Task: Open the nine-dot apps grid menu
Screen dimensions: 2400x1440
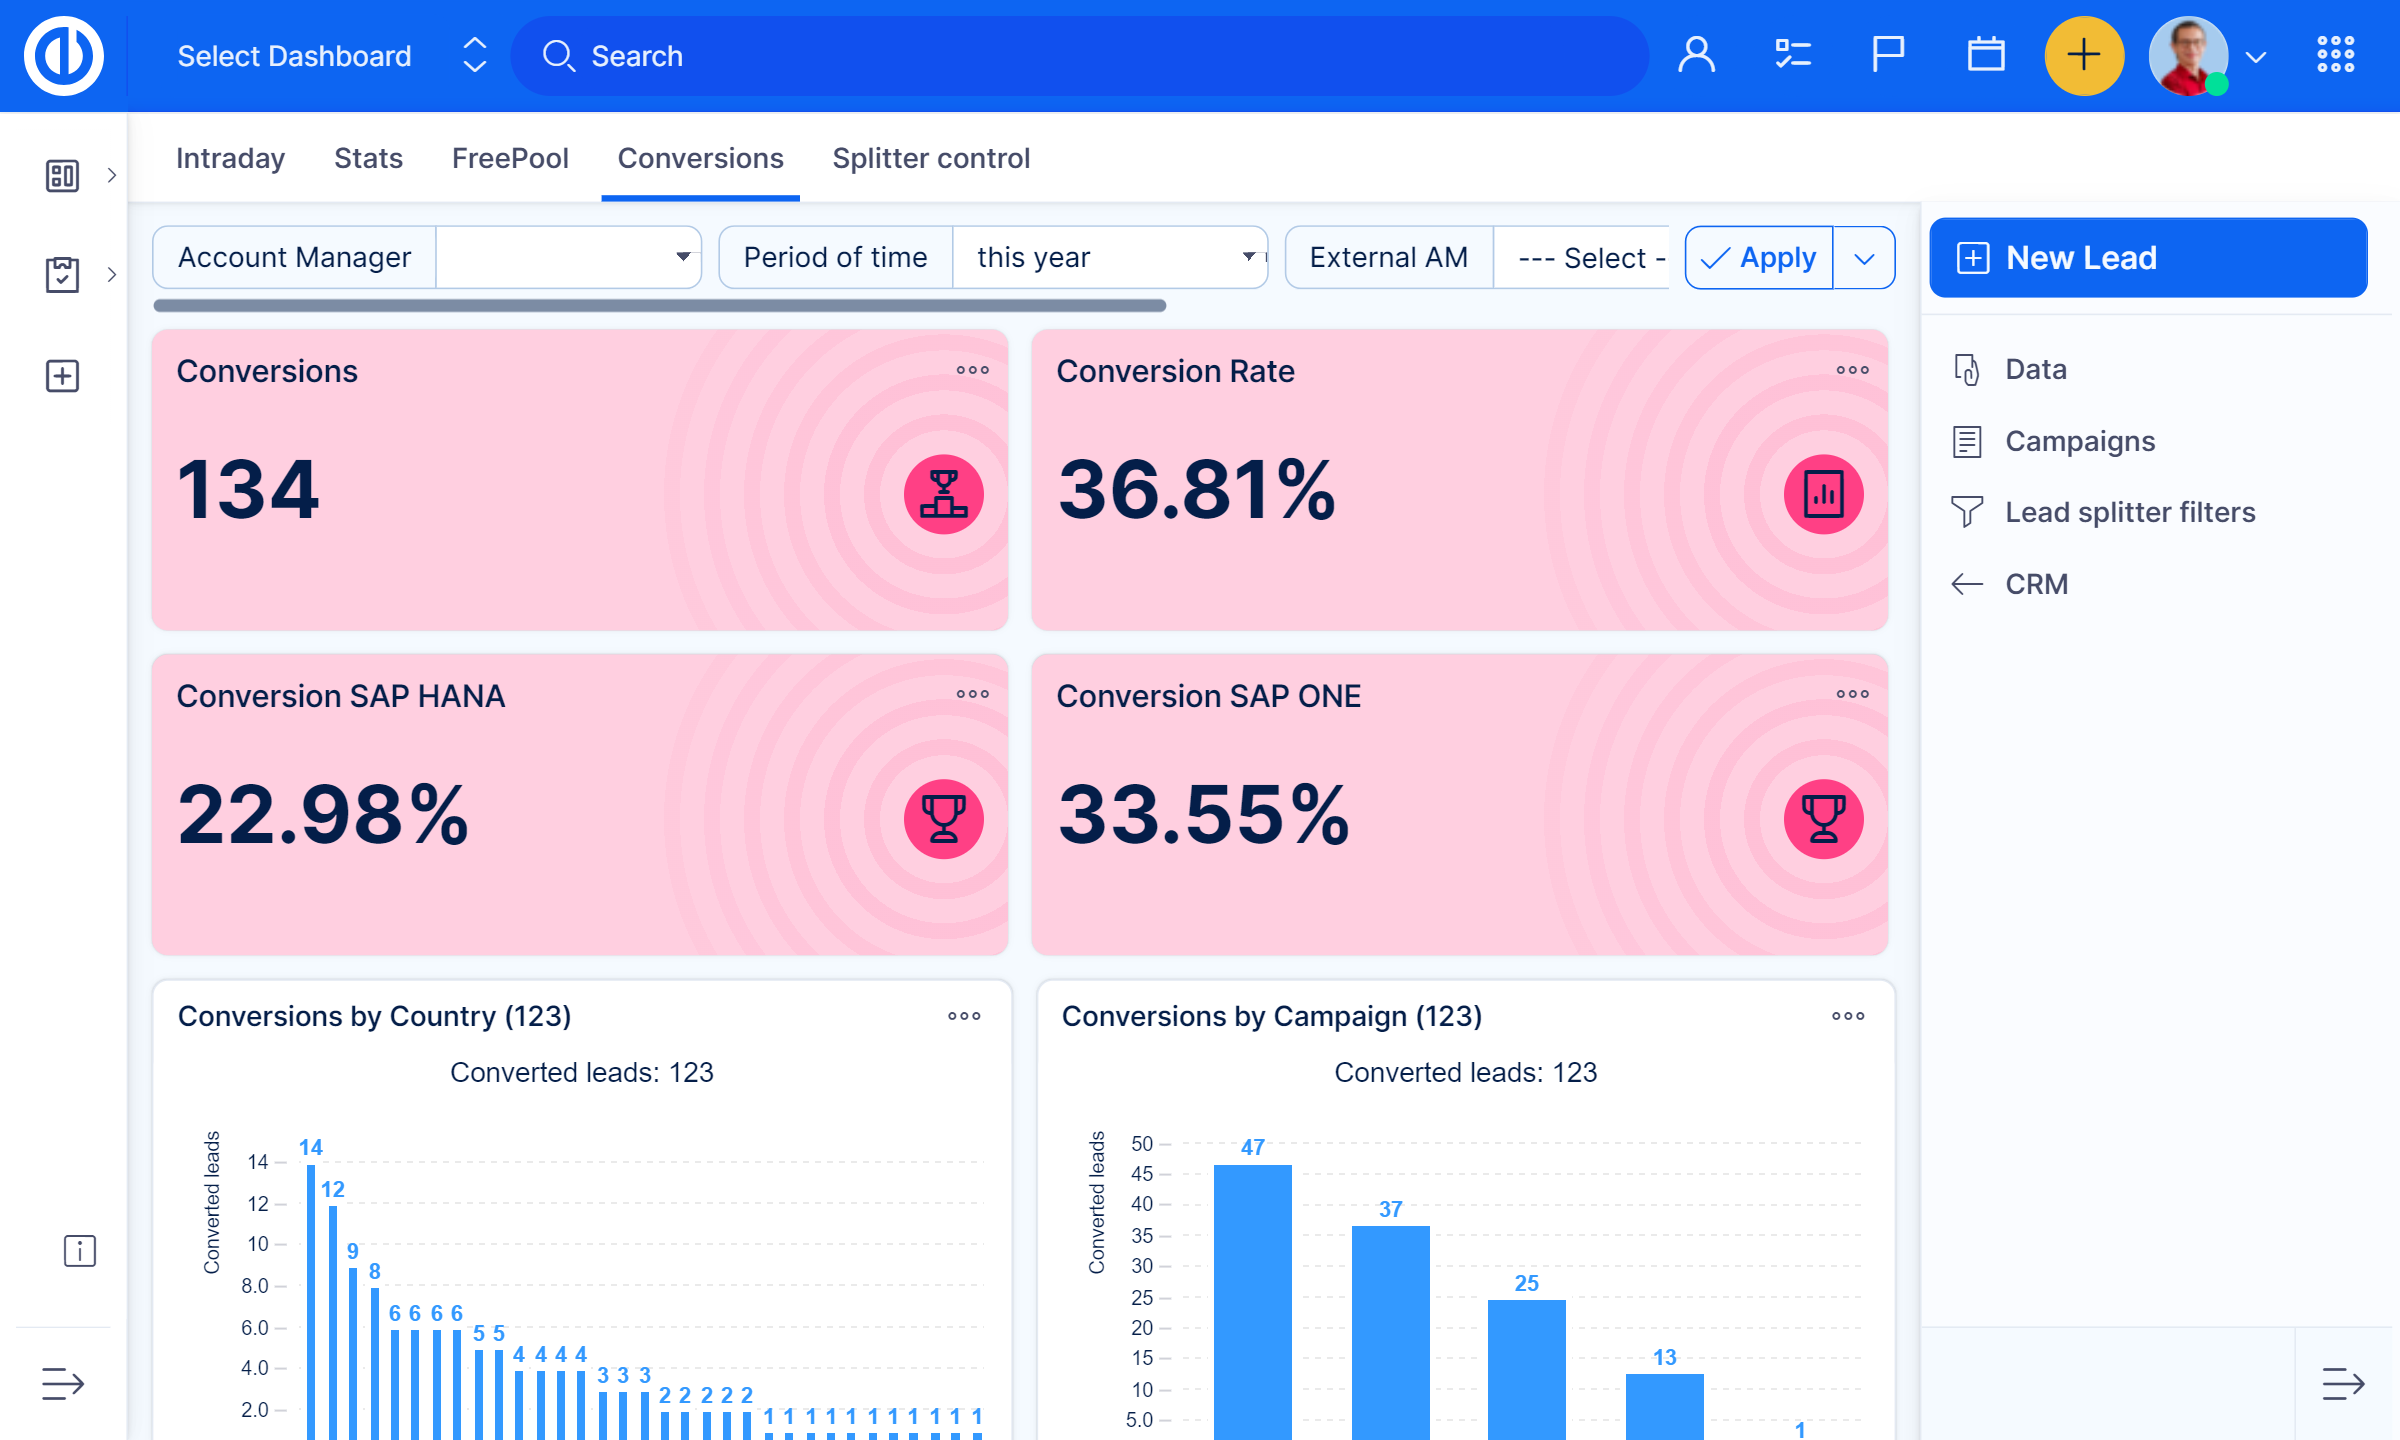Action: coord(2335,55)
